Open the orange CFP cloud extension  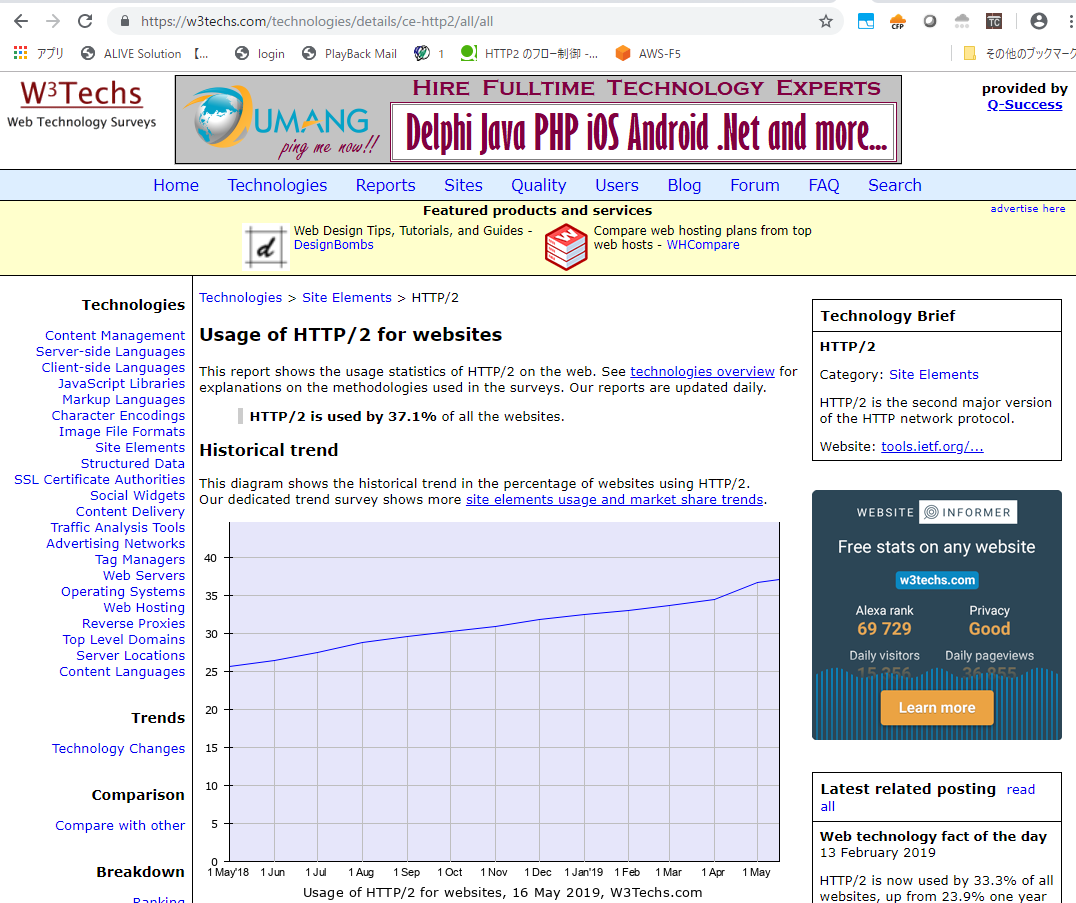click(898, 21)
